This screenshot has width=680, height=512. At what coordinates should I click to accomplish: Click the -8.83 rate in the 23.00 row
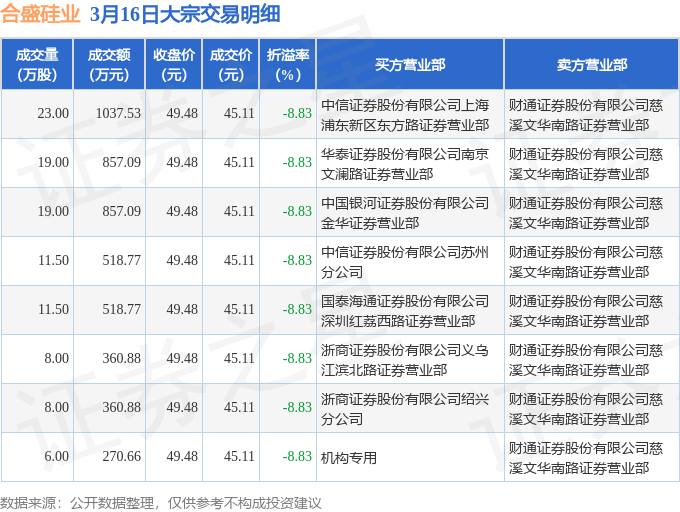coord(297,113)
